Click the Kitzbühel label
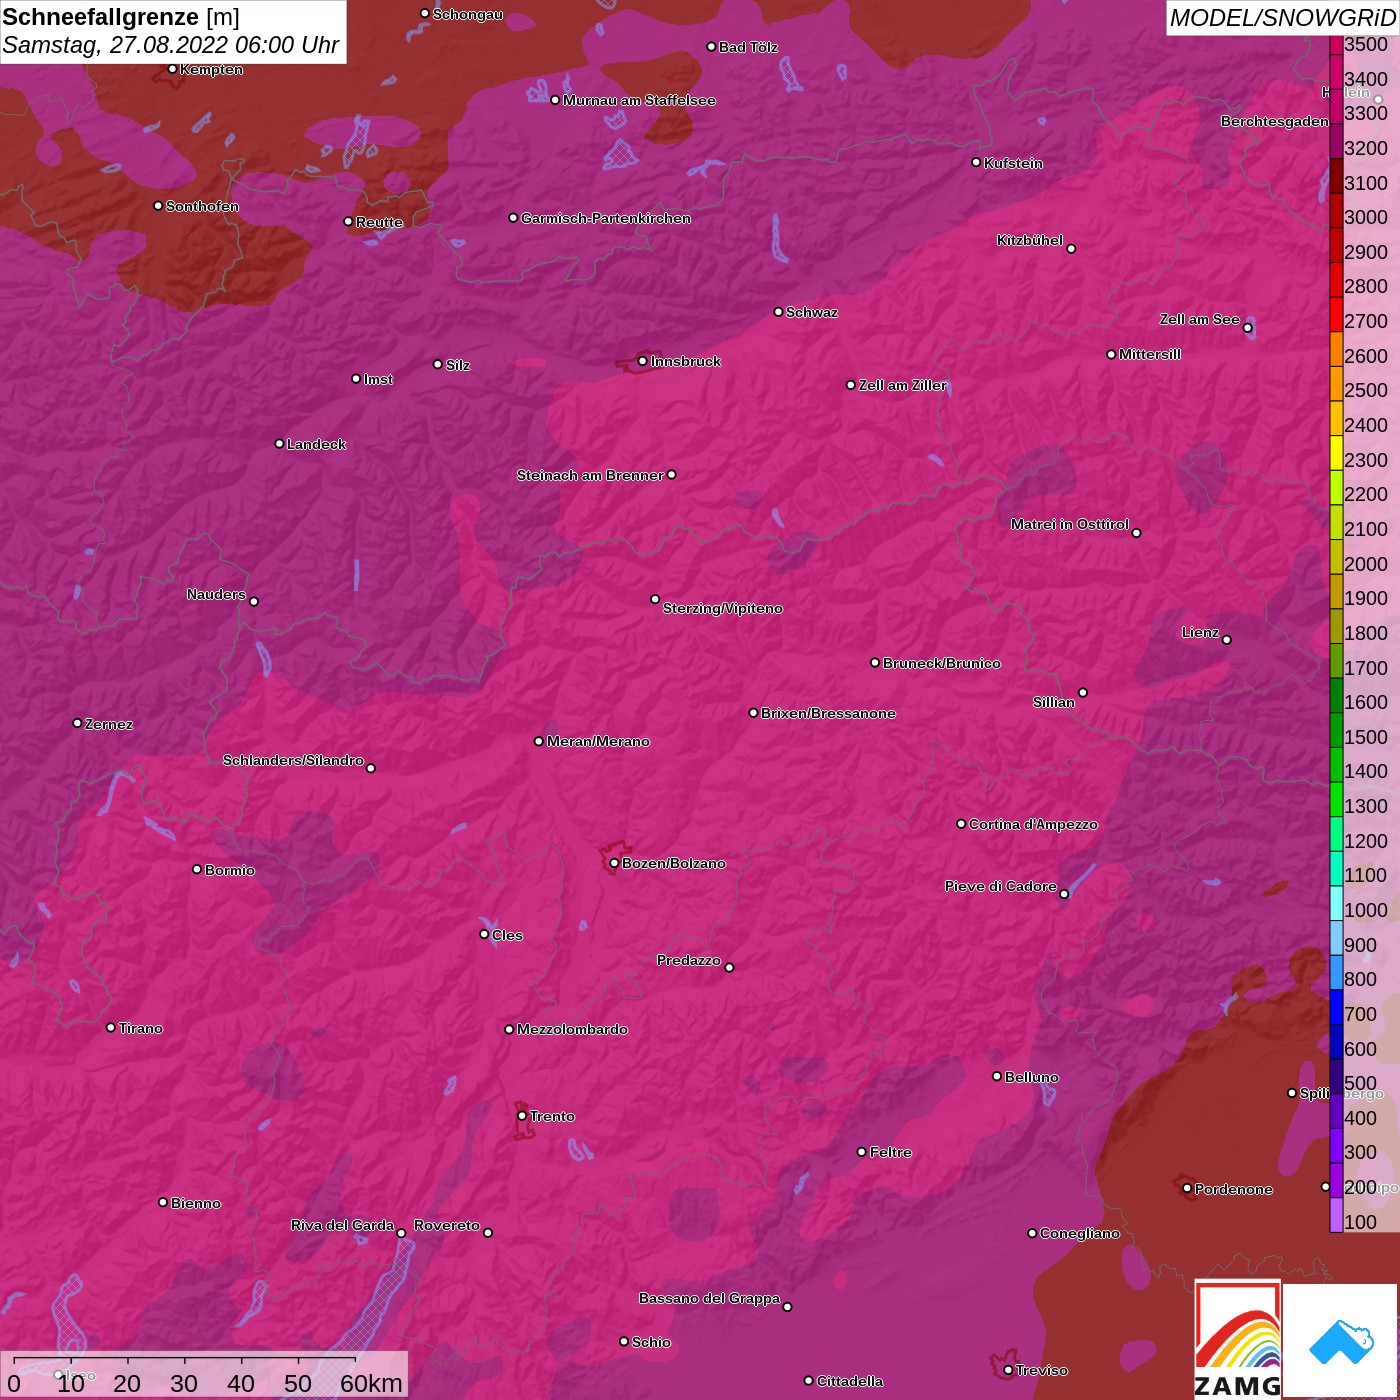The image size is (1400, 1400). click(1030, 240)
